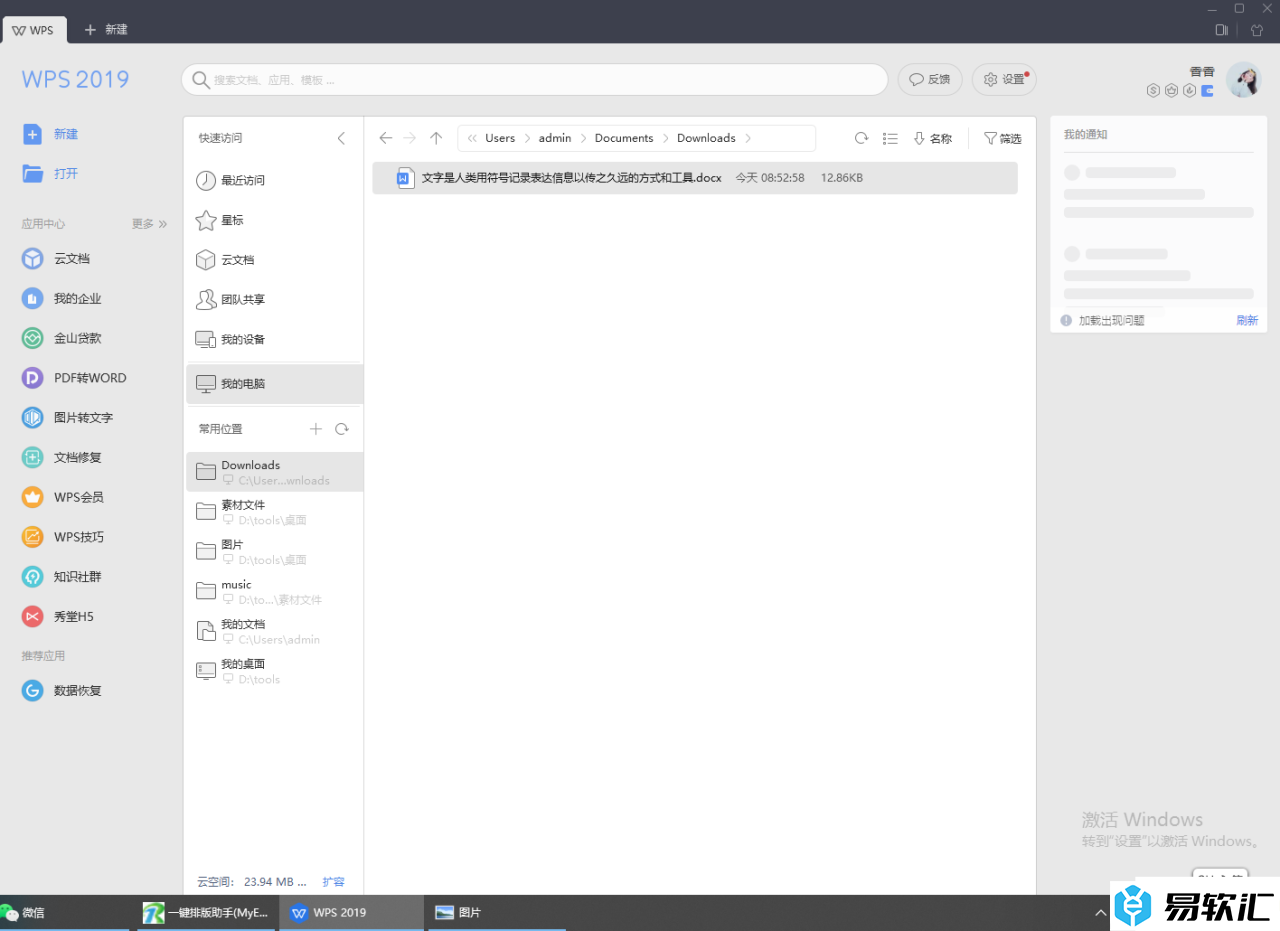Open the 名称 sort dropdown
The image size is (1280, 931).
click(x=932, y=139)
